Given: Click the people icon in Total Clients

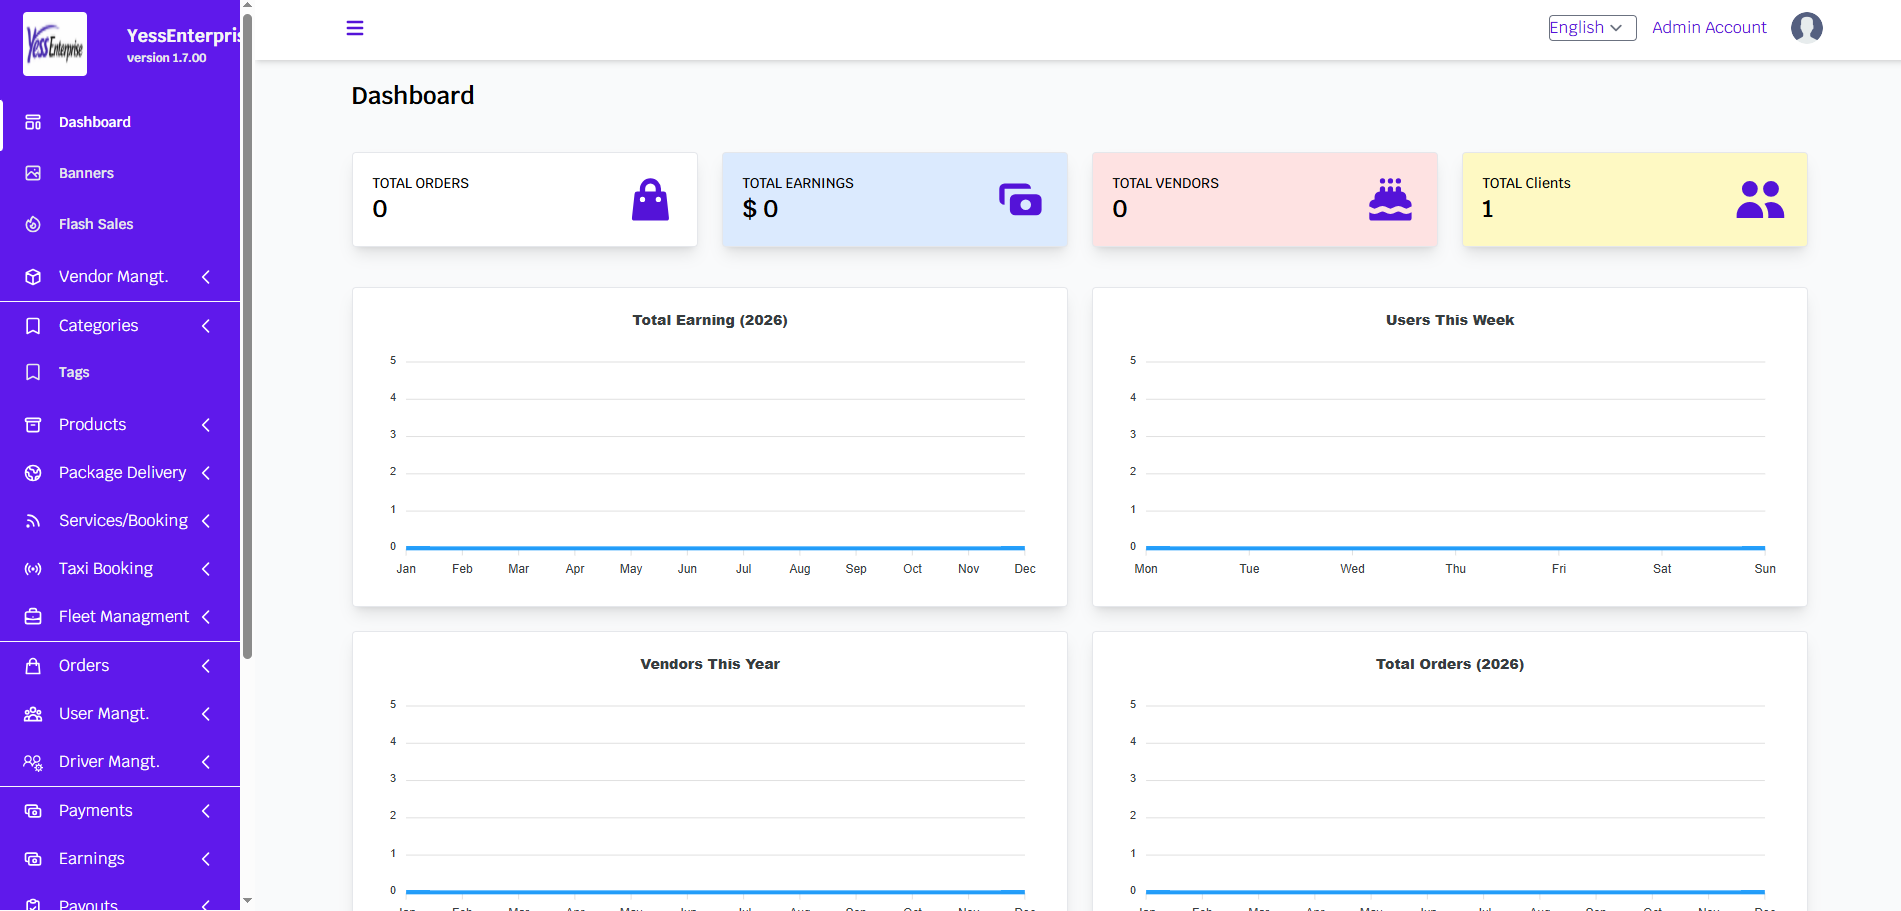Looking at the screenshot, I should (x=1760, y=200).
